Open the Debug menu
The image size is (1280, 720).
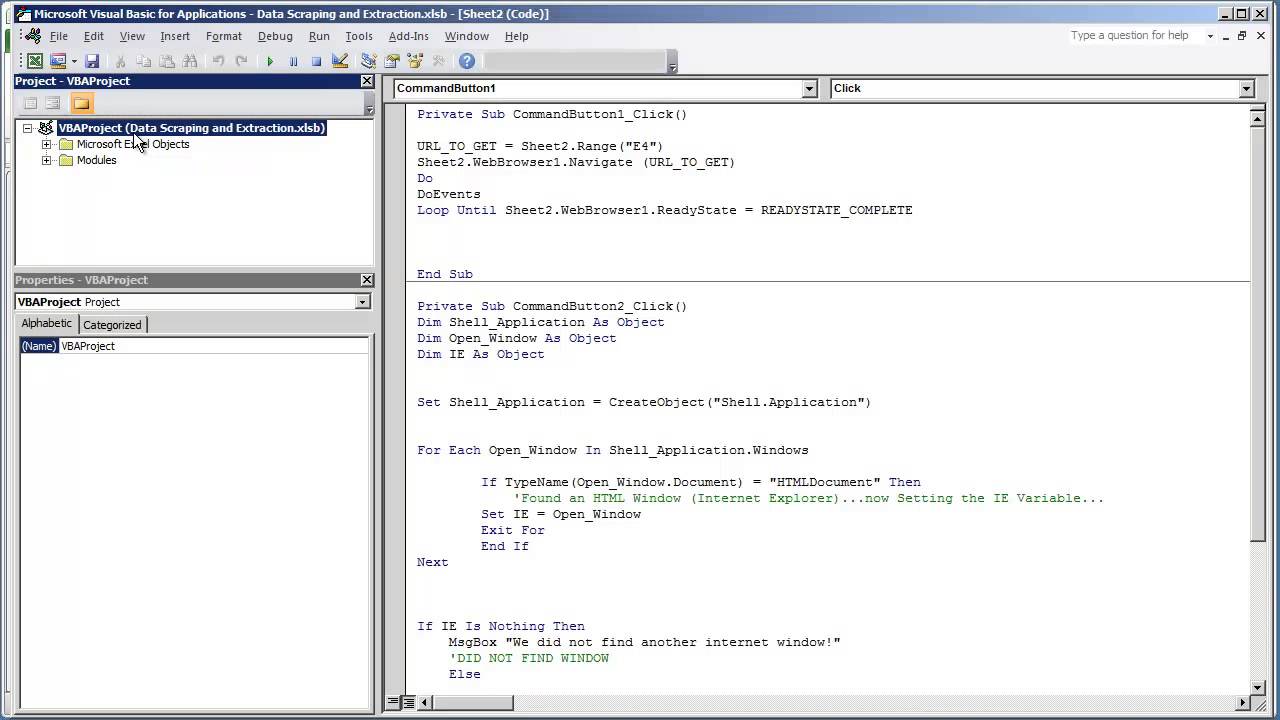(275, 36)
